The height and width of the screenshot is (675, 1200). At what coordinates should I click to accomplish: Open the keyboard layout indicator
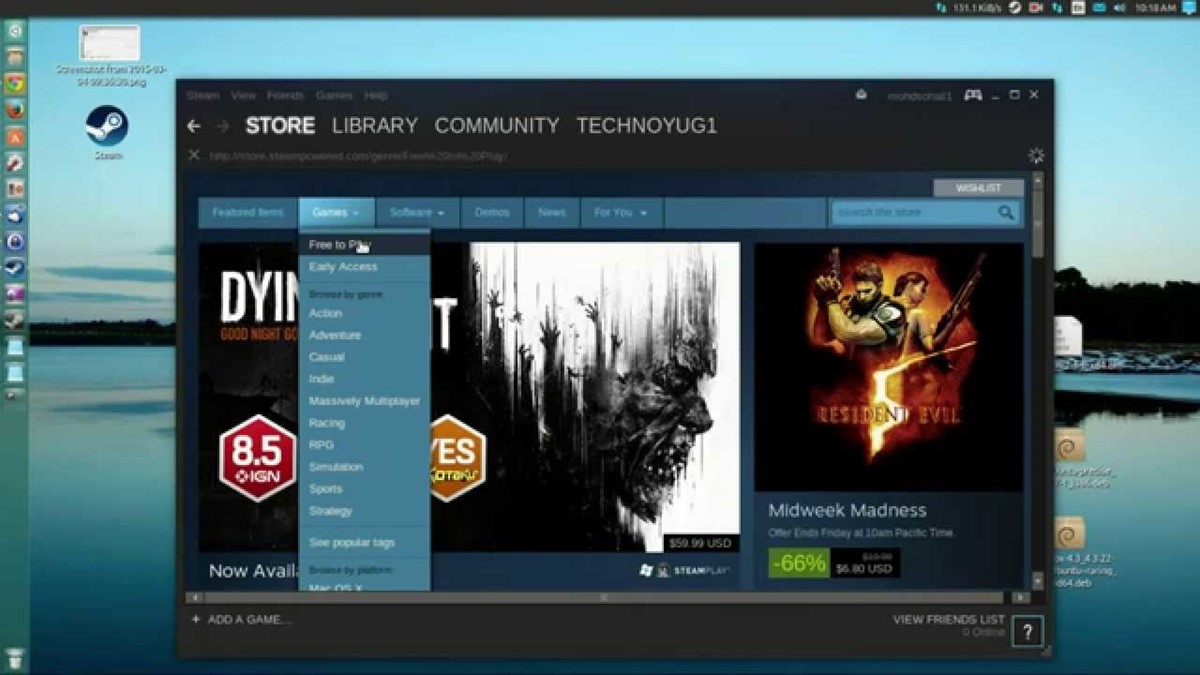tap(1078, 7)
